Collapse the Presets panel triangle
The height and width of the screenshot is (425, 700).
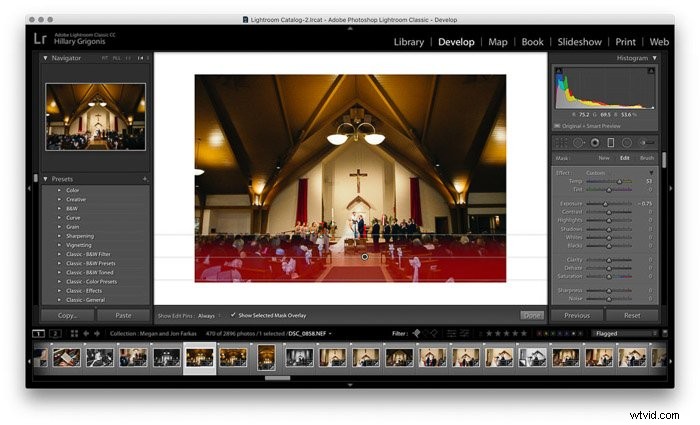point(46,179)
